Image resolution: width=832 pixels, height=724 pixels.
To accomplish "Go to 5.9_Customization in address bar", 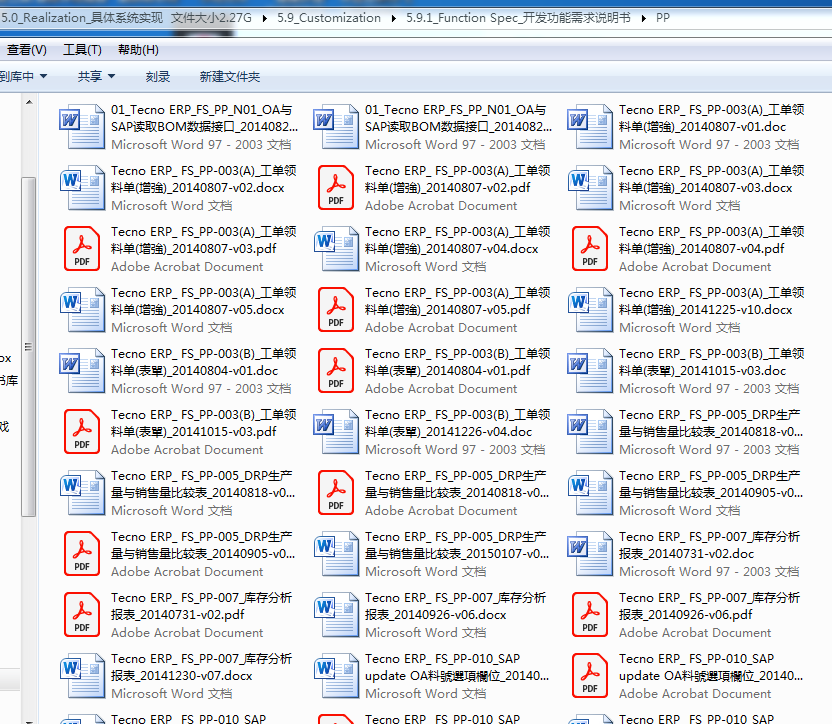I will tap(329, 18).
